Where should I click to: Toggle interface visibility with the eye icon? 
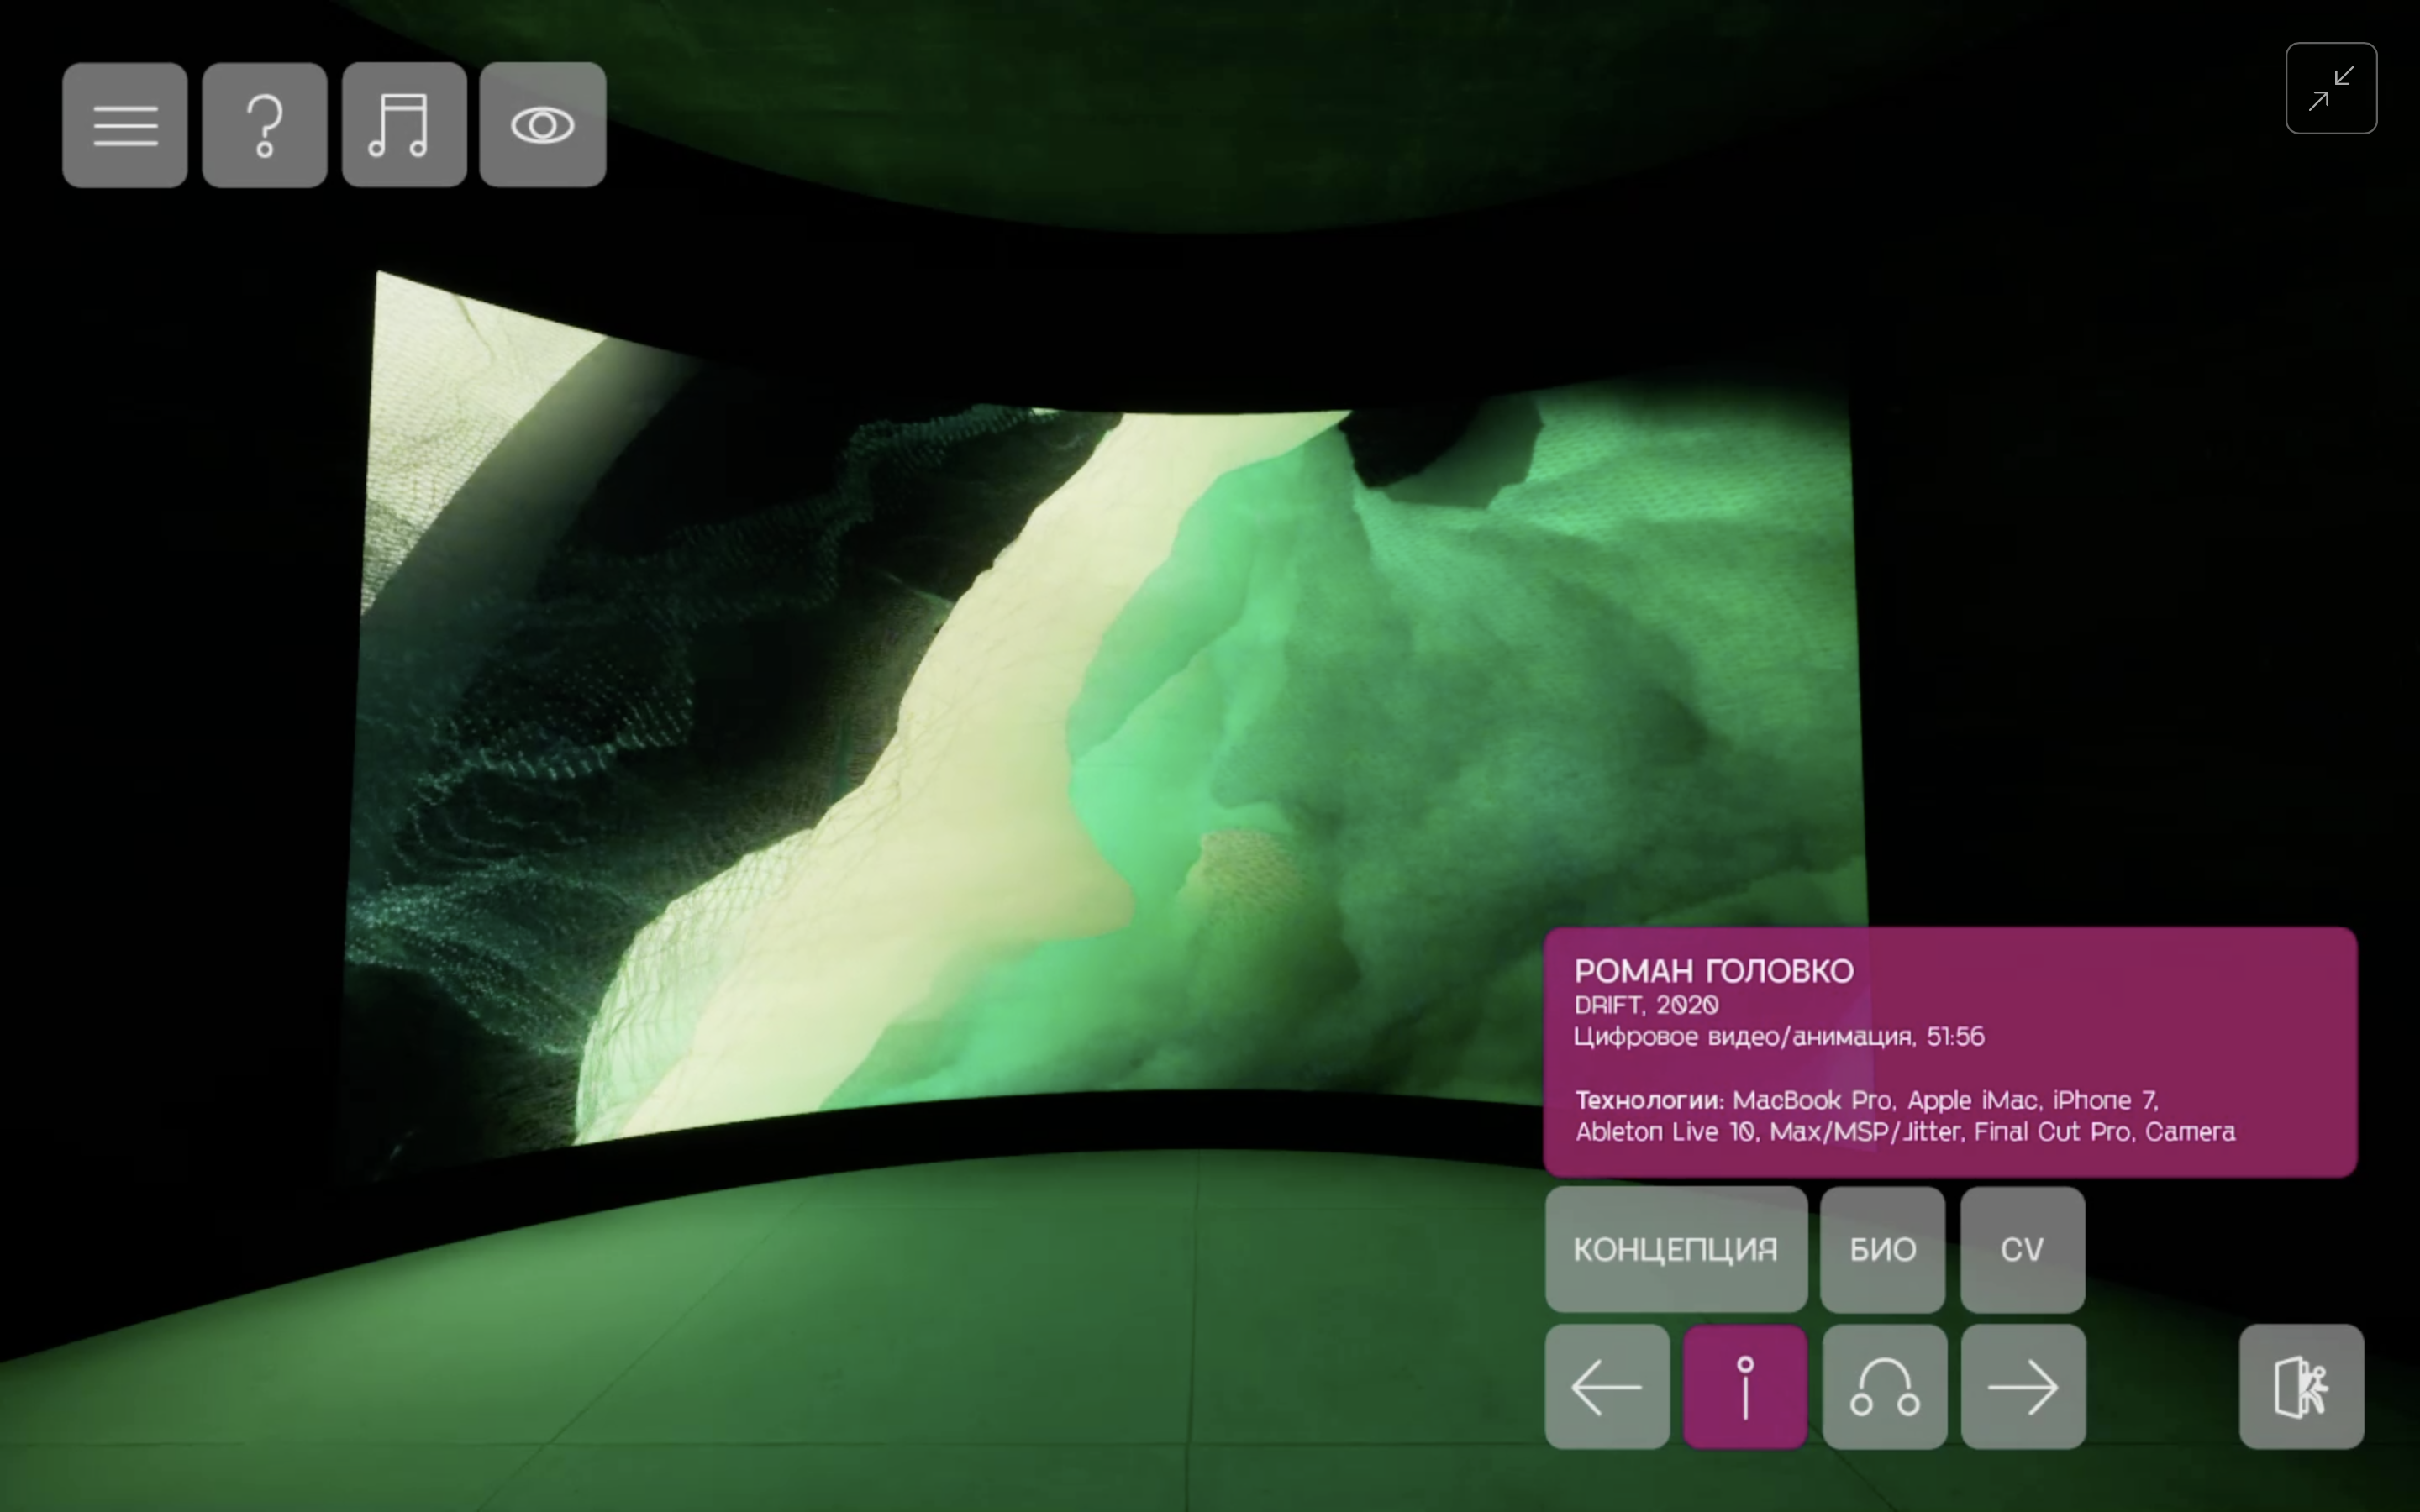coord(543,125)
